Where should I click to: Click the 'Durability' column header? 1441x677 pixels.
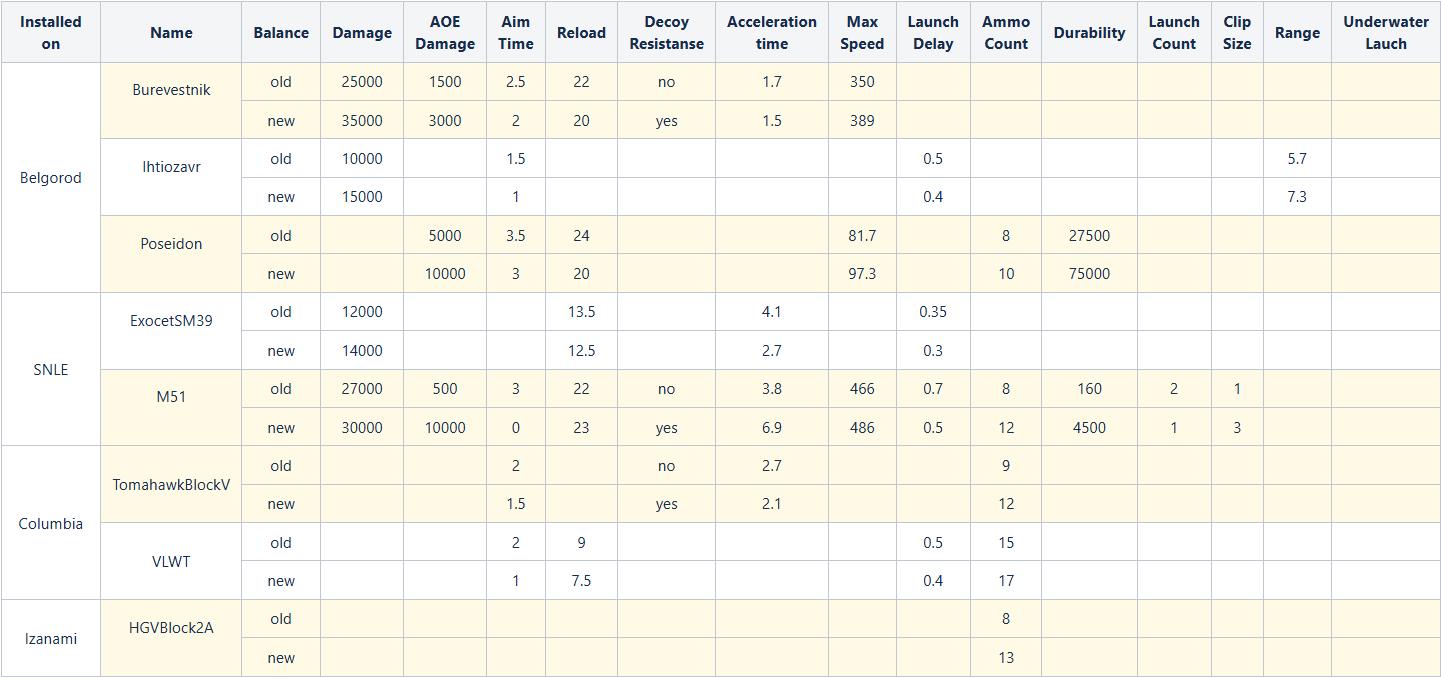(x=1089, y=32)
